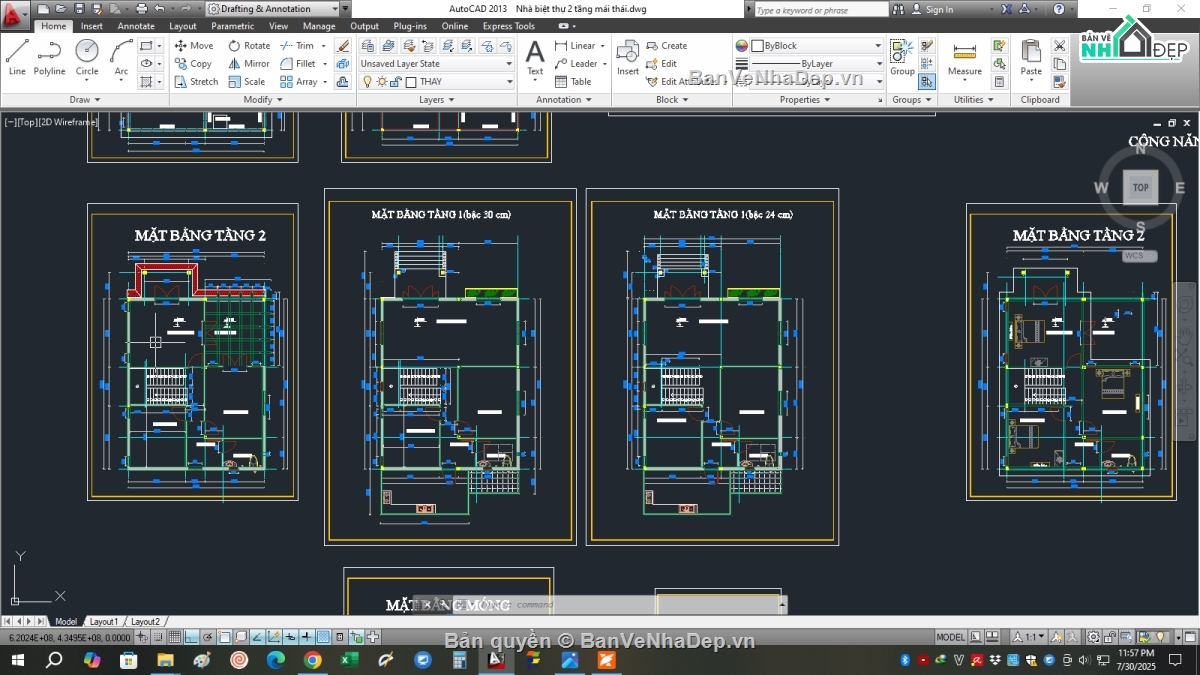
Task: Click the MODEL space button
Action: coord(950,637)
